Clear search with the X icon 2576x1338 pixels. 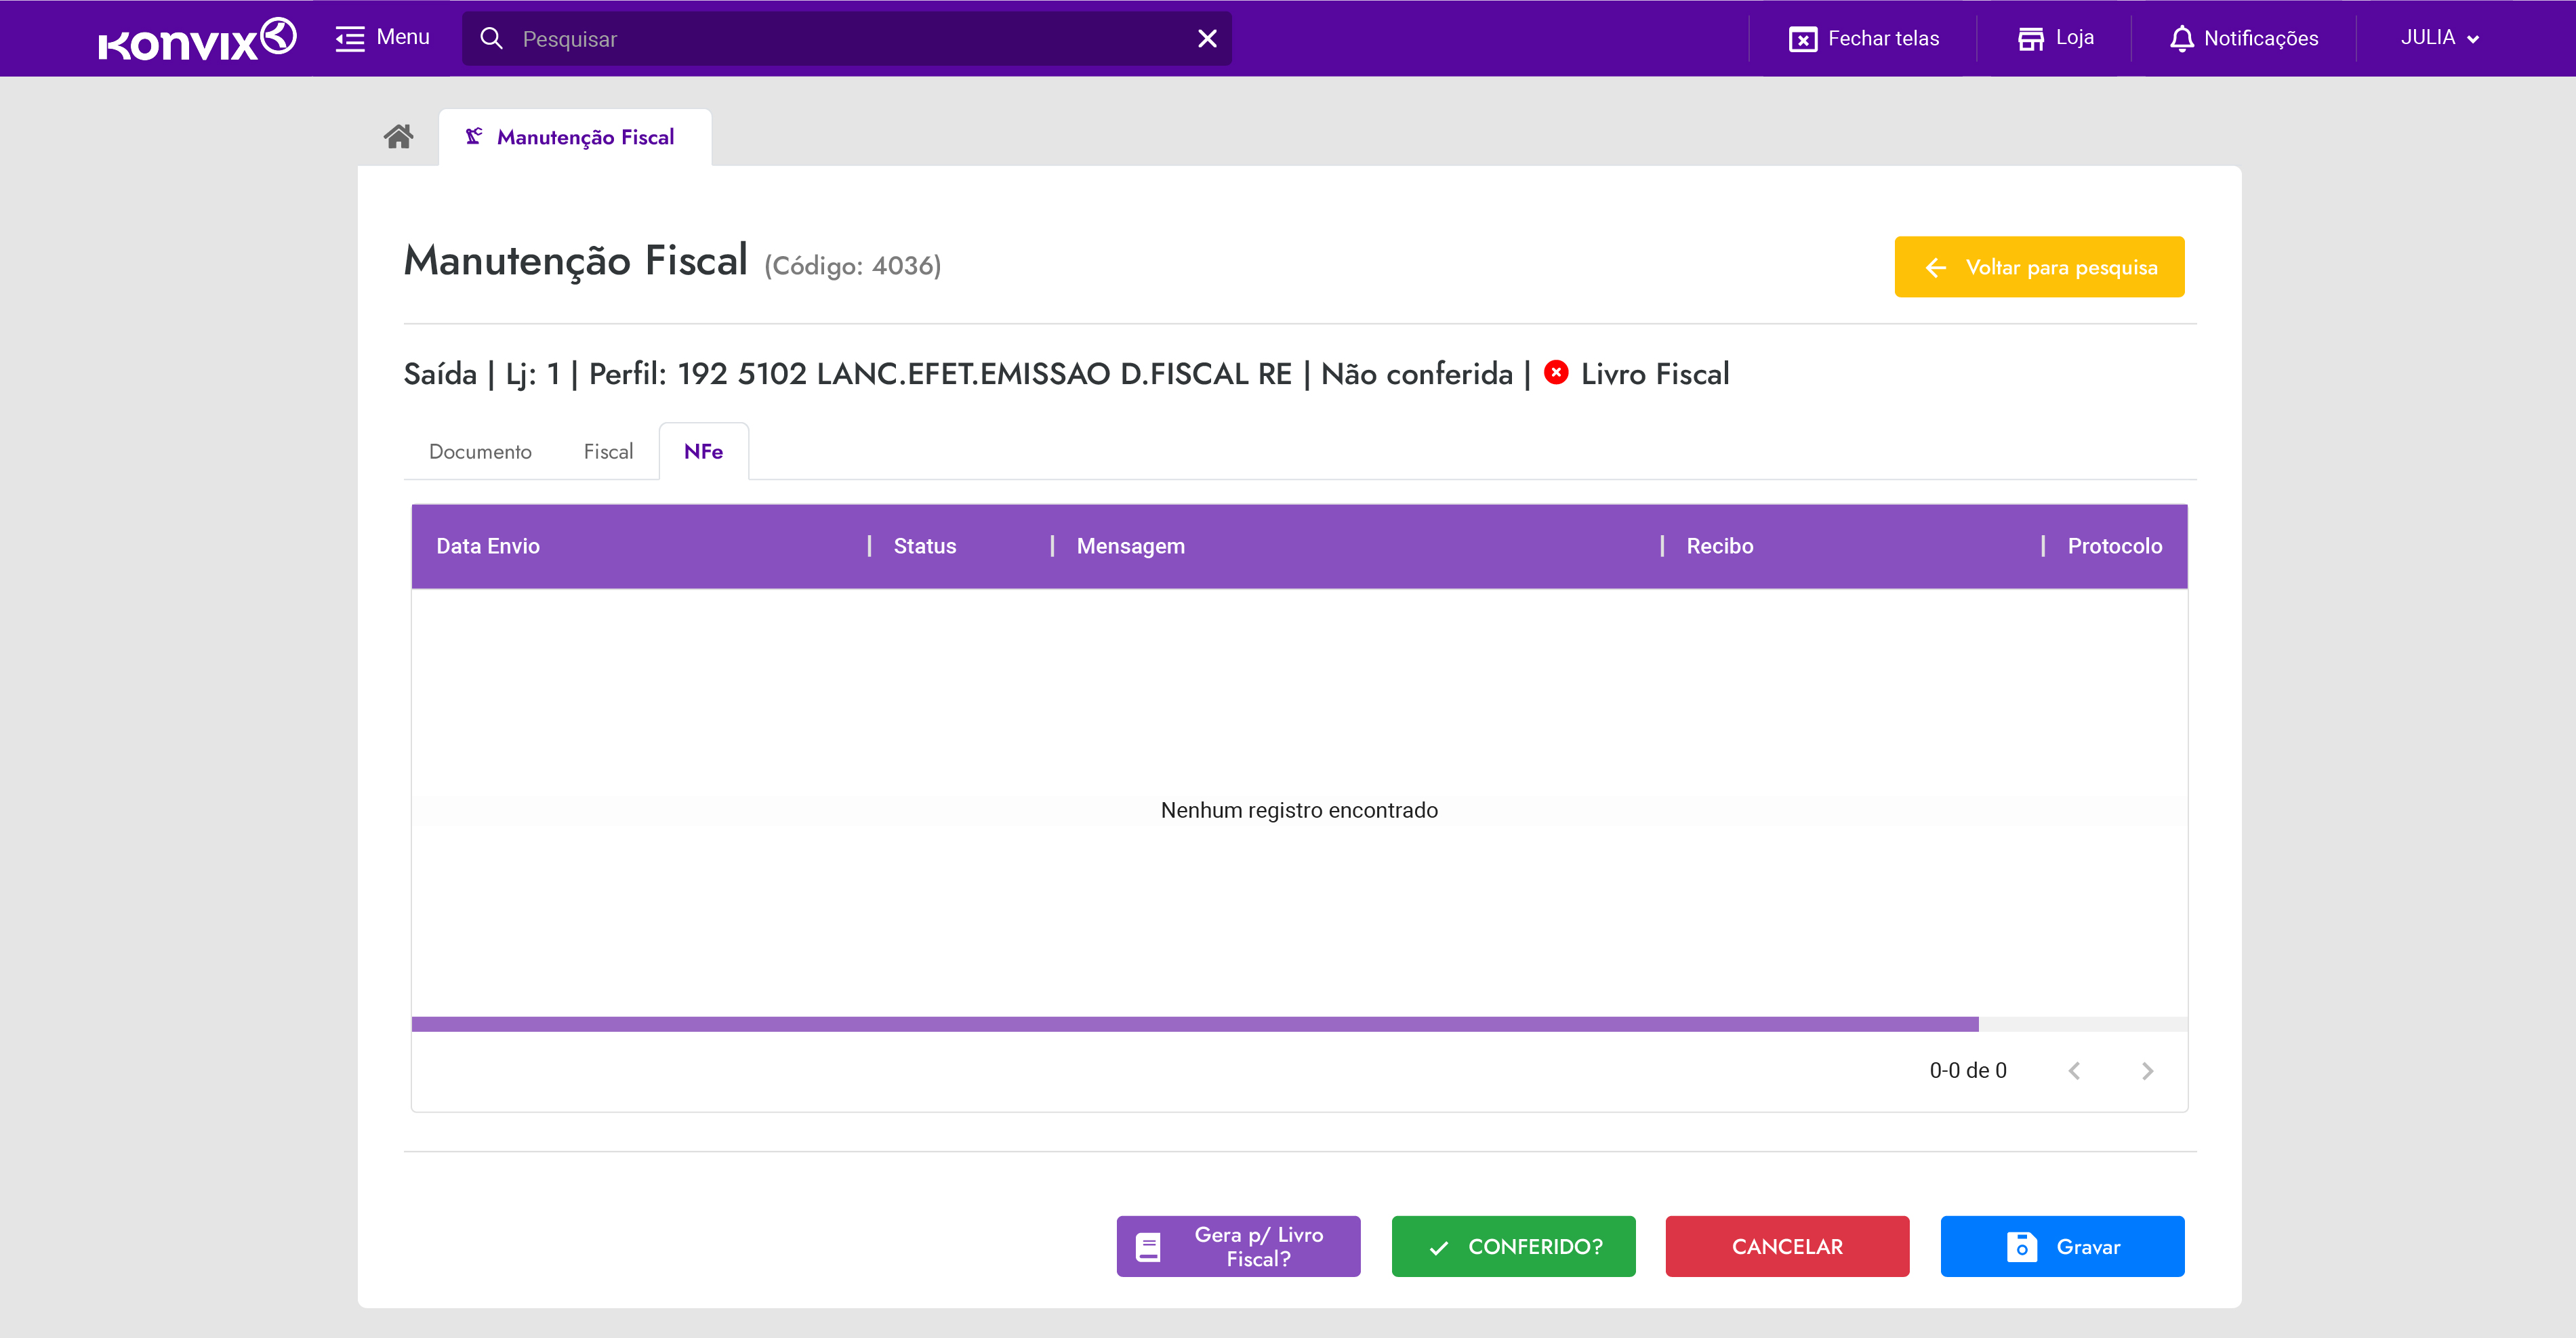tap(1207, 39)
